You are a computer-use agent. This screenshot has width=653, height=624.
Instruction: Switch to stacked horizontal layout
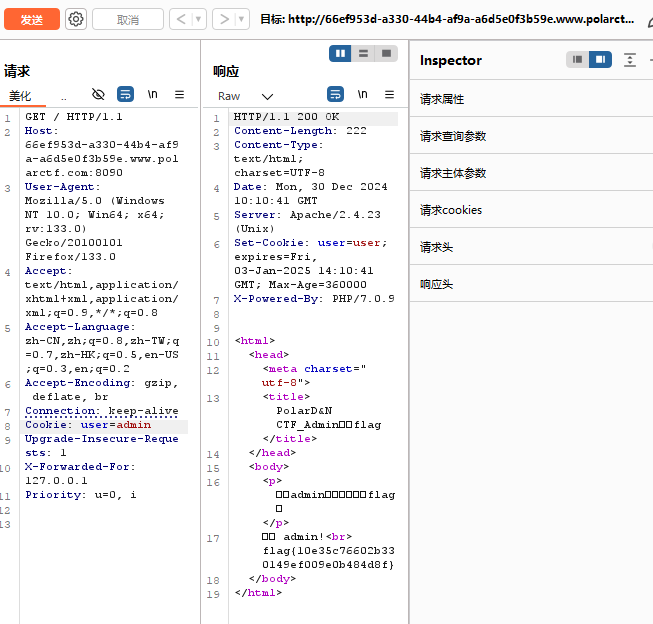[x=363, y=53]
